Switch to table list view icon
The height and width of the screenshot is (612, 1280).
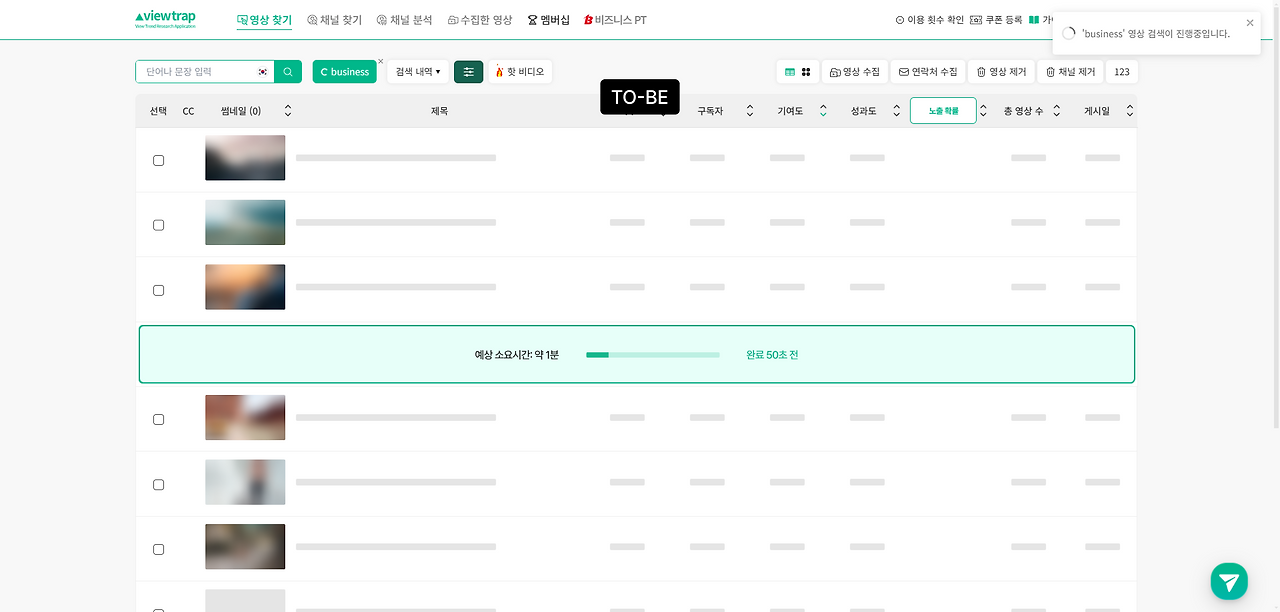790,72
